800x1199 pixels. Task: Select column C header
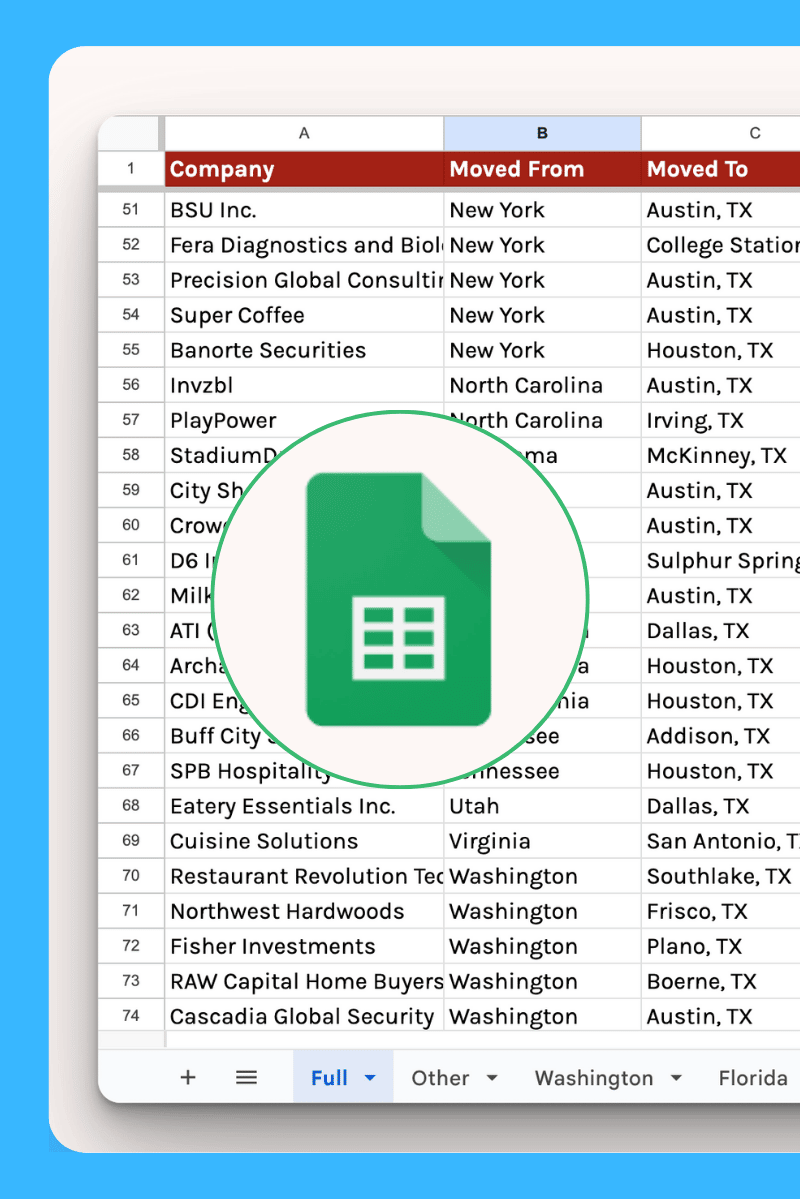[721, 133]
